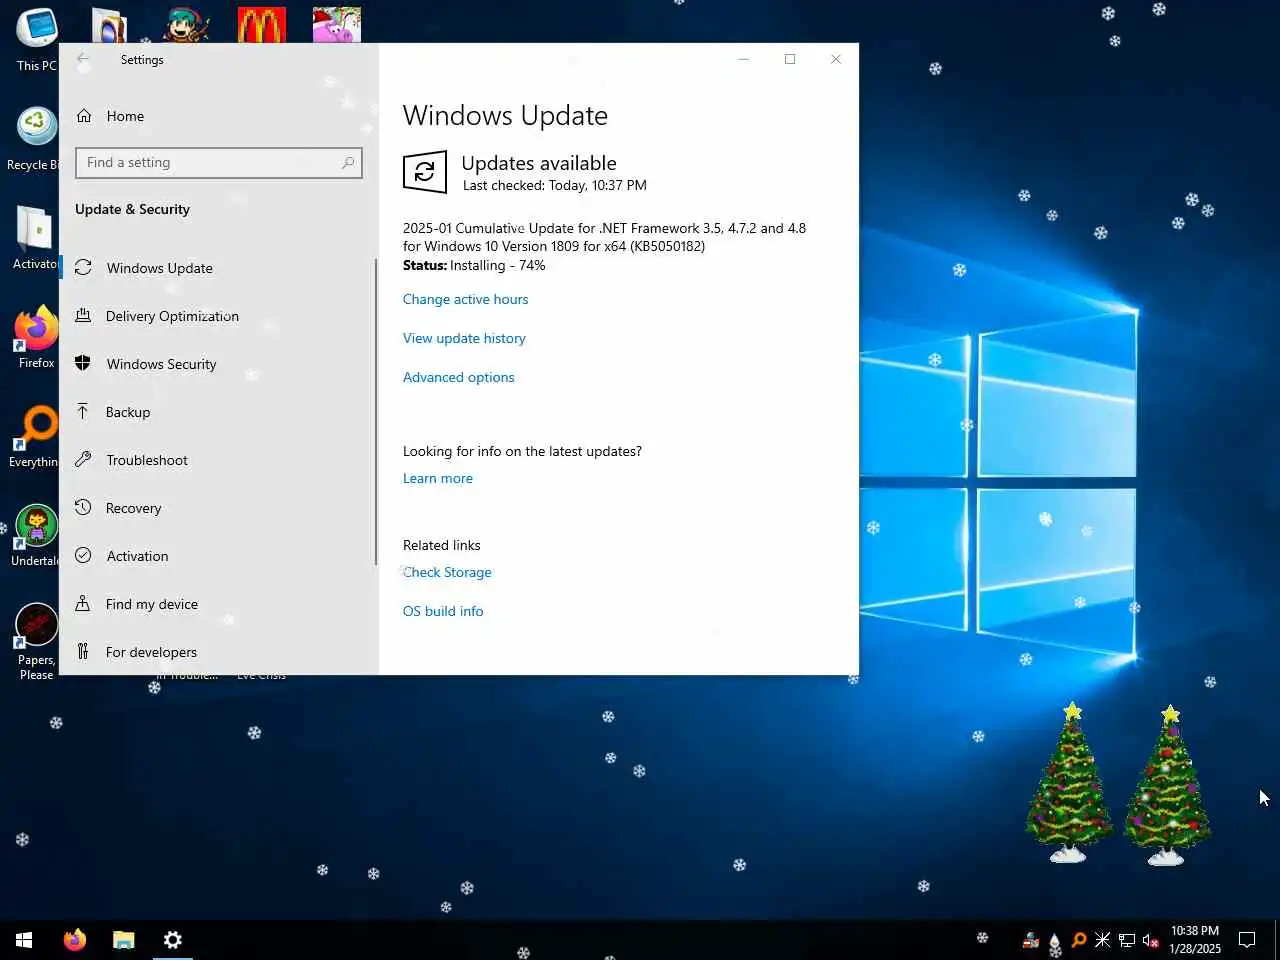Open File Explorer from the taskbar
1280x960 pixels.
click(124, 940)
